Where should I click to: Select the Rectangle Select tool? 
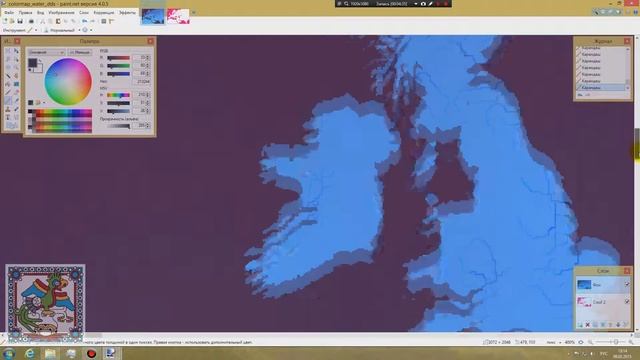point(8,51)
